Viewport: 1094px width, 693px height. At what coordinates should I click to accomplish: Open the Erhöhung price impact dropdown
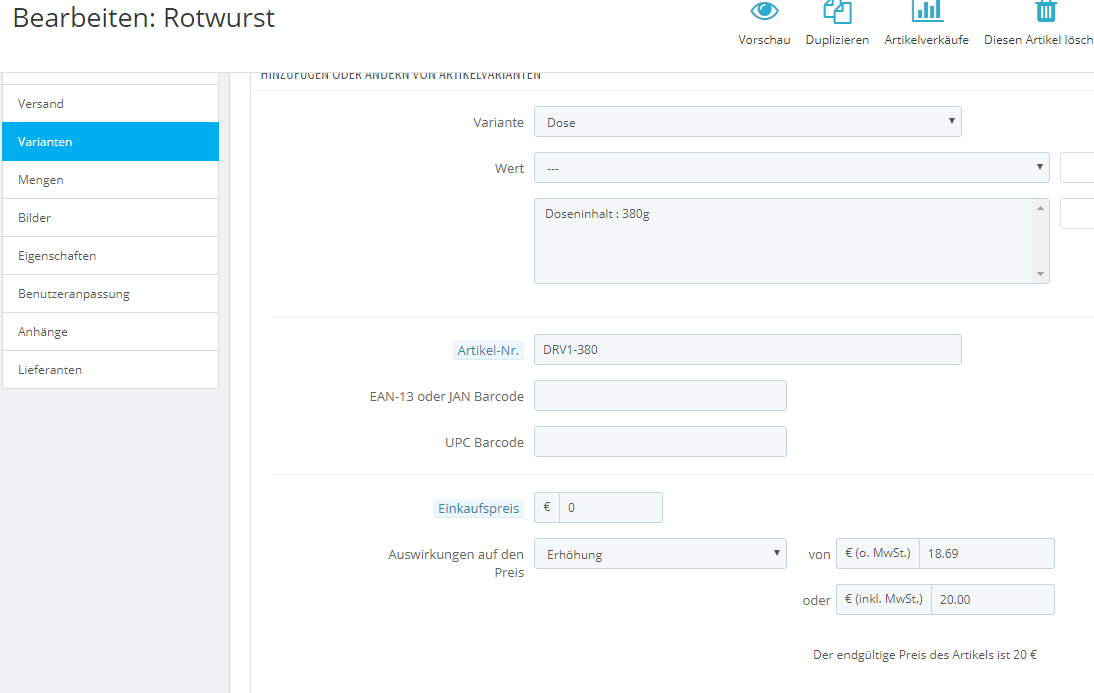coord(660,554)
